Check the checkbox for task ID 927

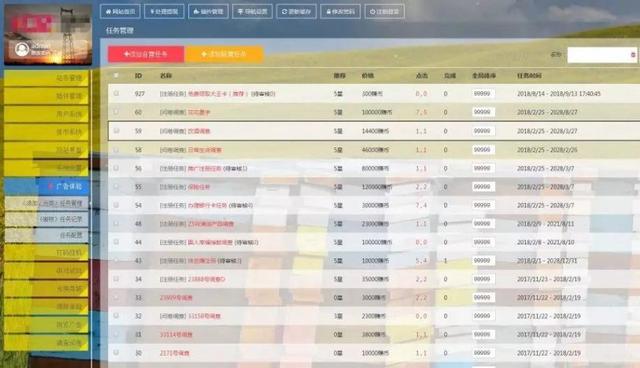[116, 93]
